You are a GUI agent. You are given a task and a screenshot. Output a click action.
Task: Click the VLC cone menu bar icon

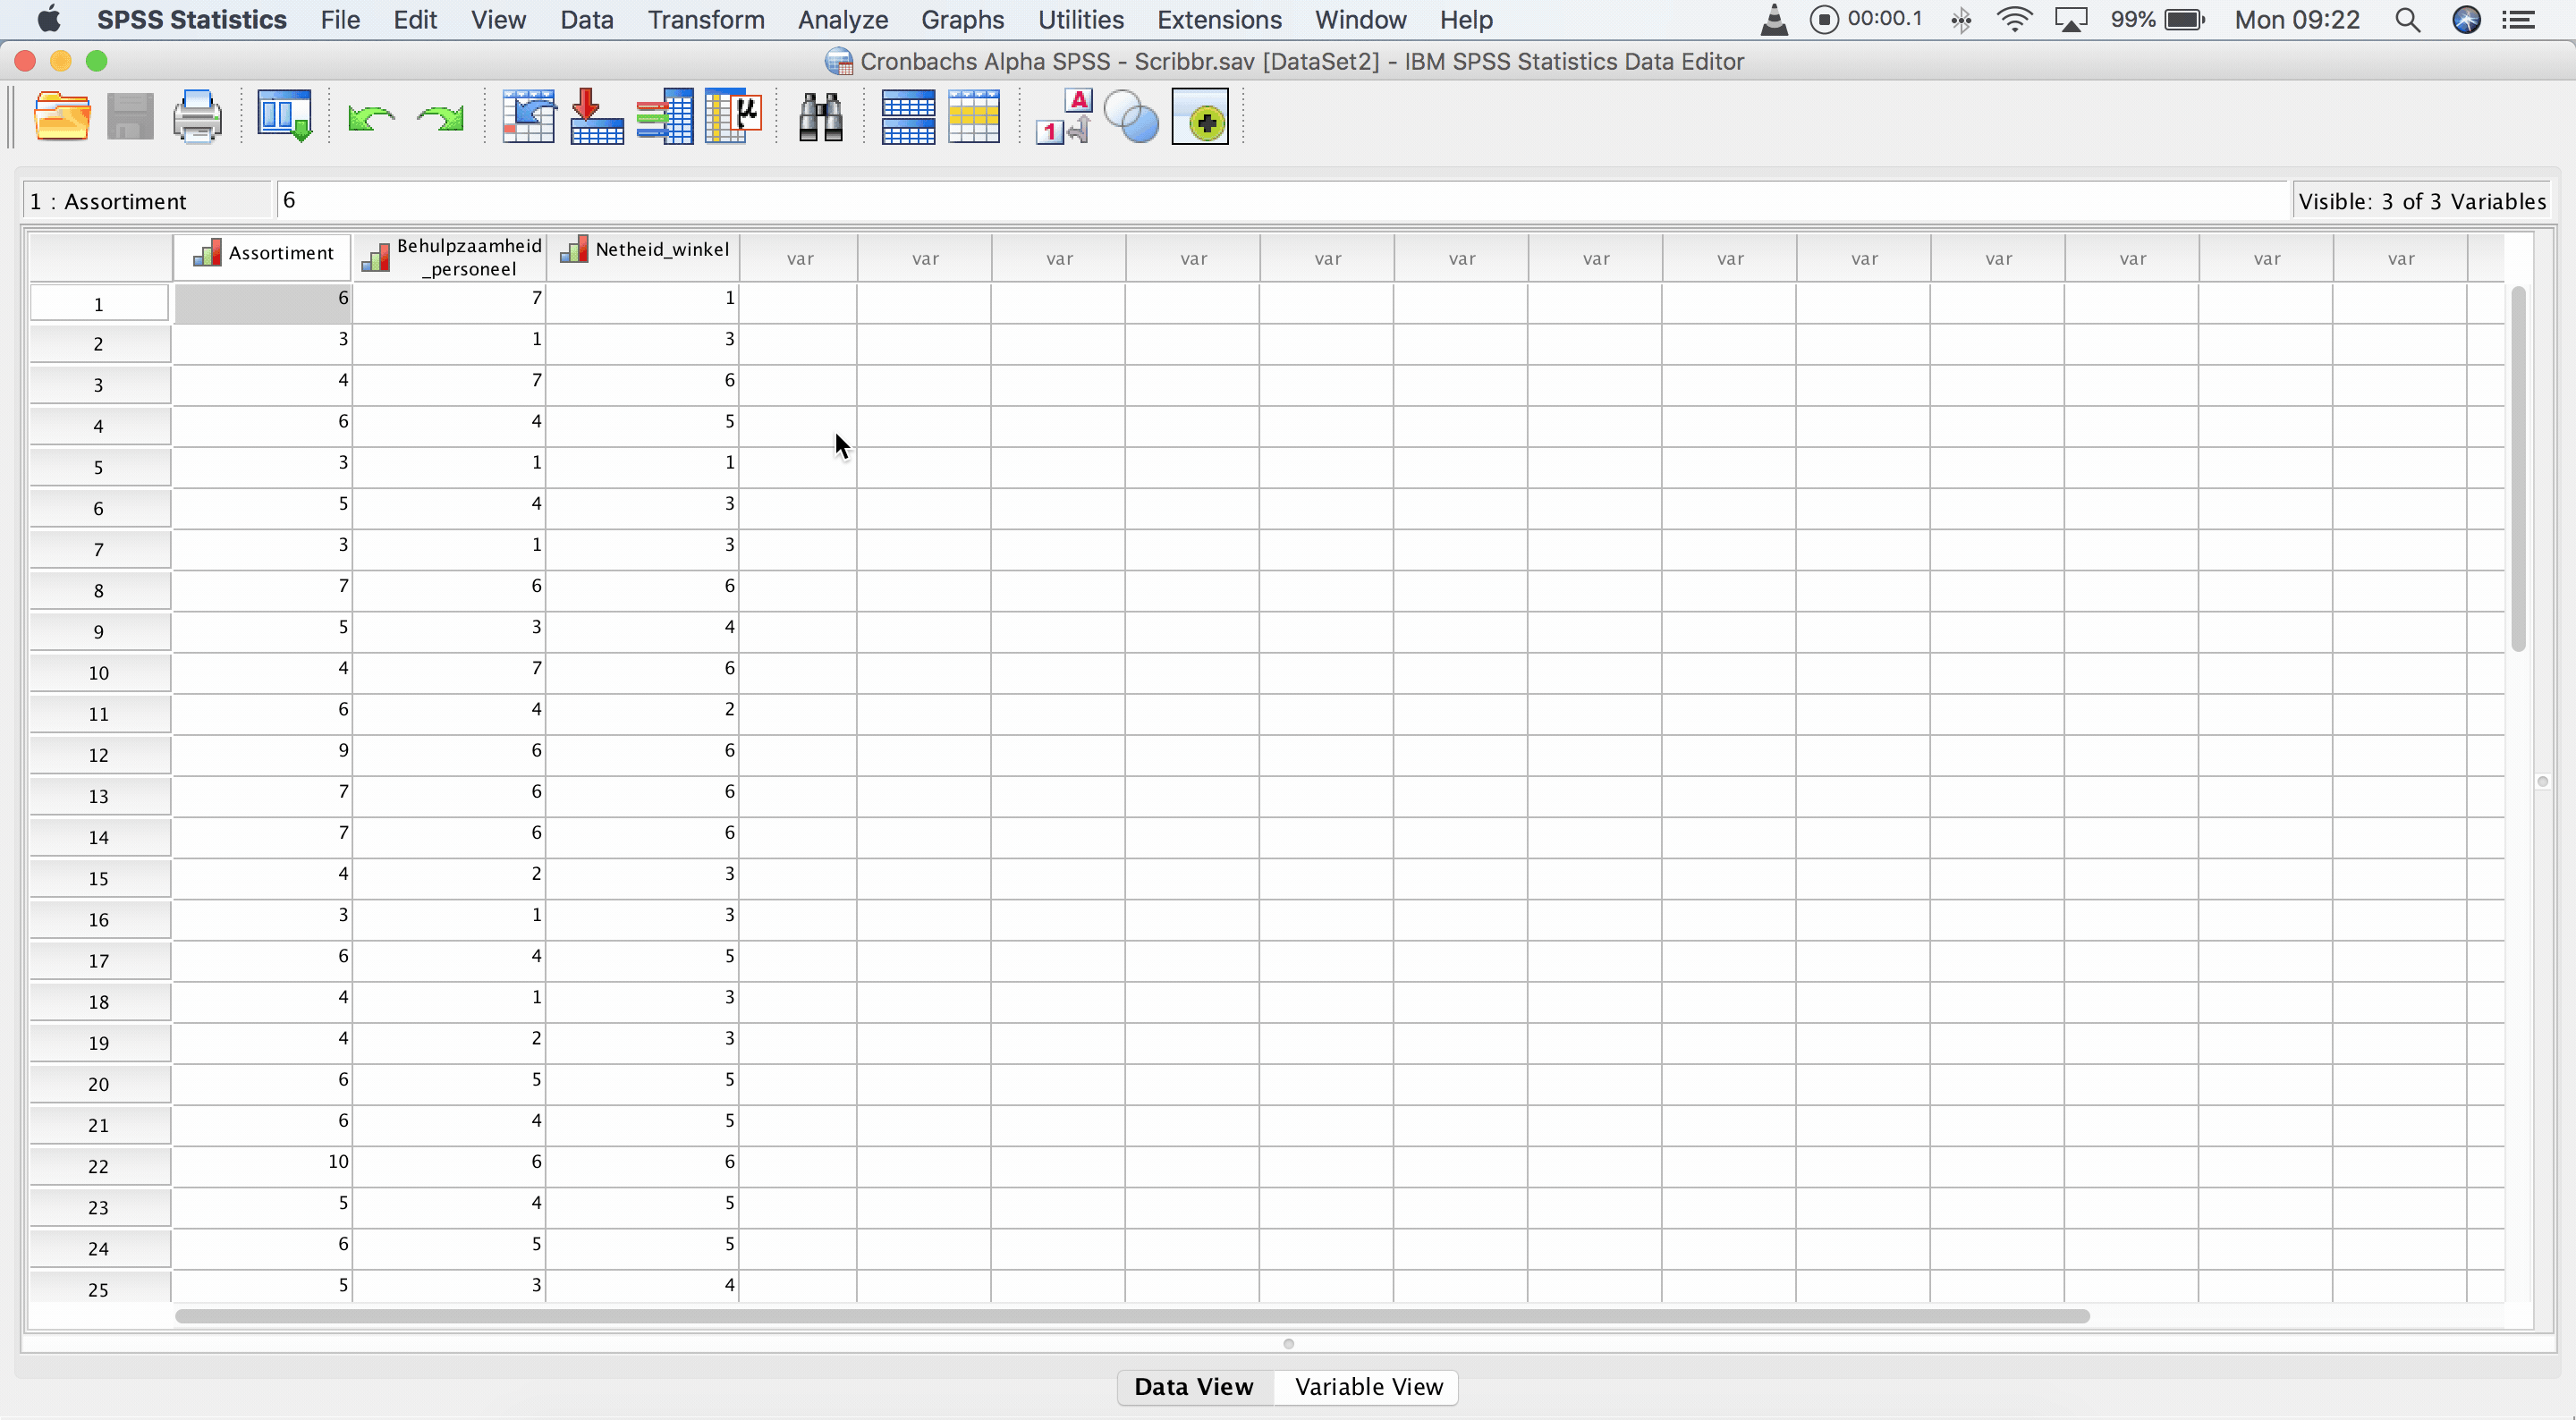[x=1774, y=20]
